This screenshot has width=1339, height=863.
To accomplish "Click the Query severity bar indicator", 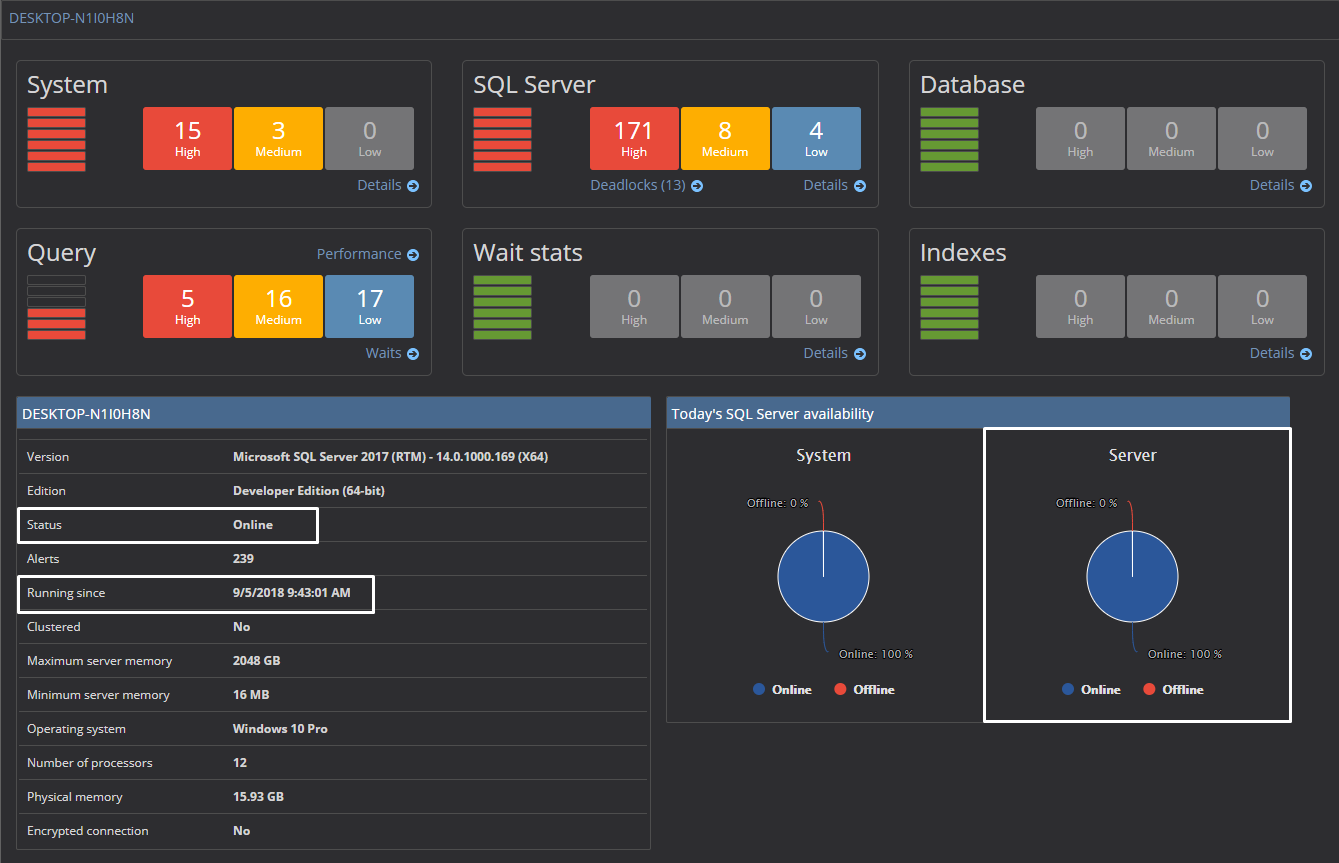I will click(x=56, y=307).
